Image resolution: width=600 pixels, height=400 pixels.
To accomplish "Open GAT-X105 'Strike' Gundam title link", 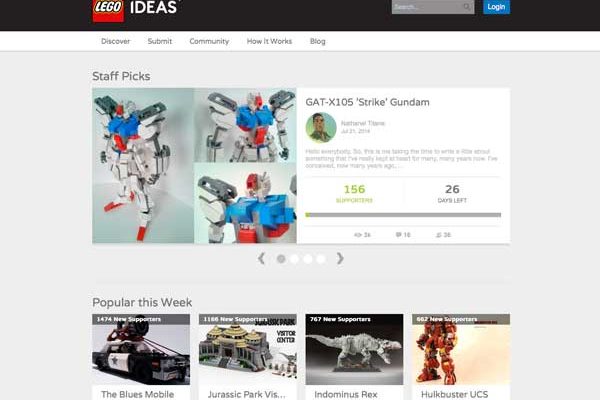I will [367, 102].
